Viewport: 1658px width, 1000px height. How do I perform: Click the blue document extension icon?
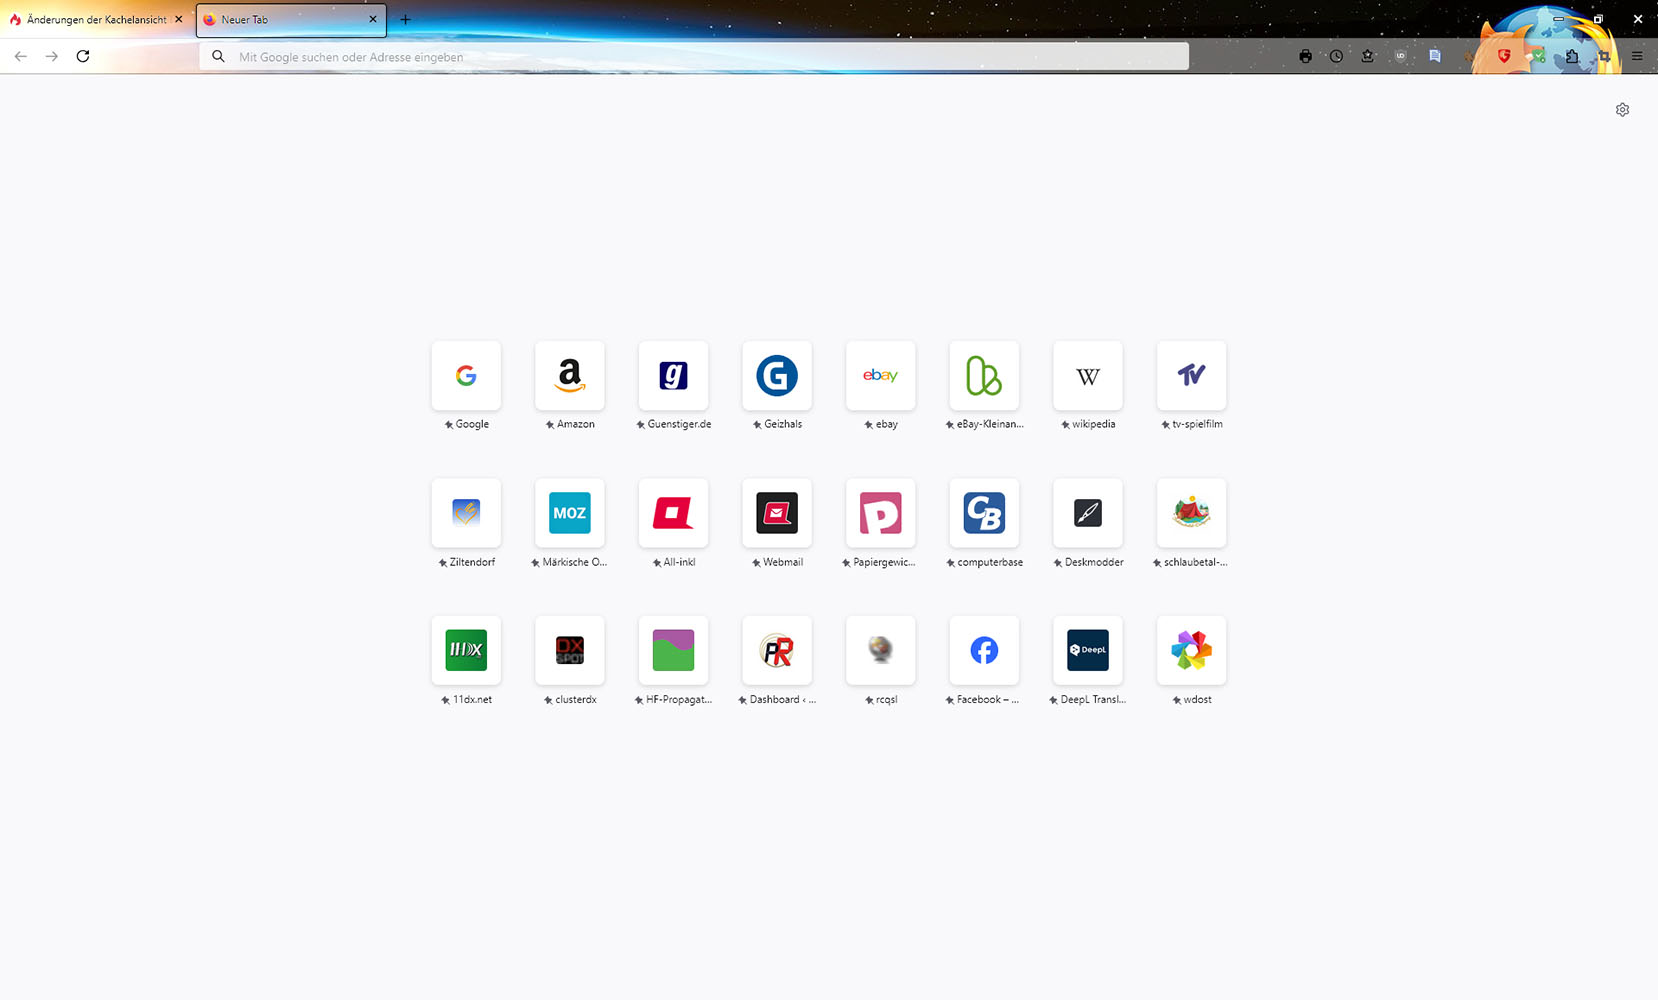click(1435, 56)
